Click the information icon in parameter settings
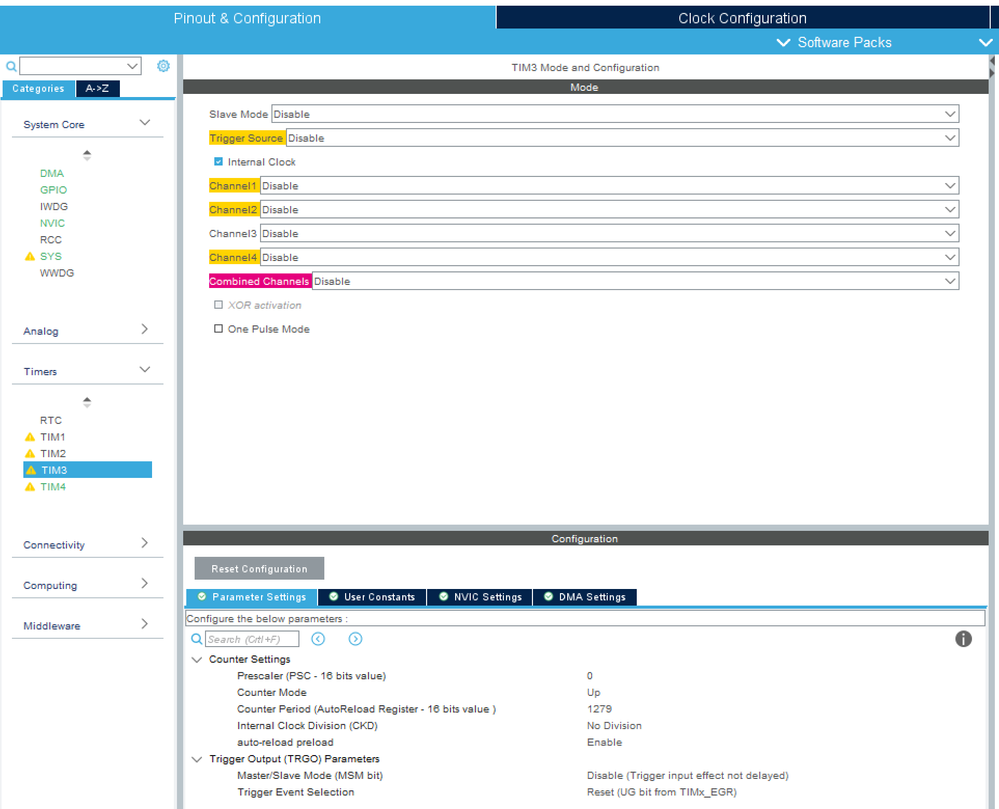Viewport: 999px width, 809px height. pos(963,639)
